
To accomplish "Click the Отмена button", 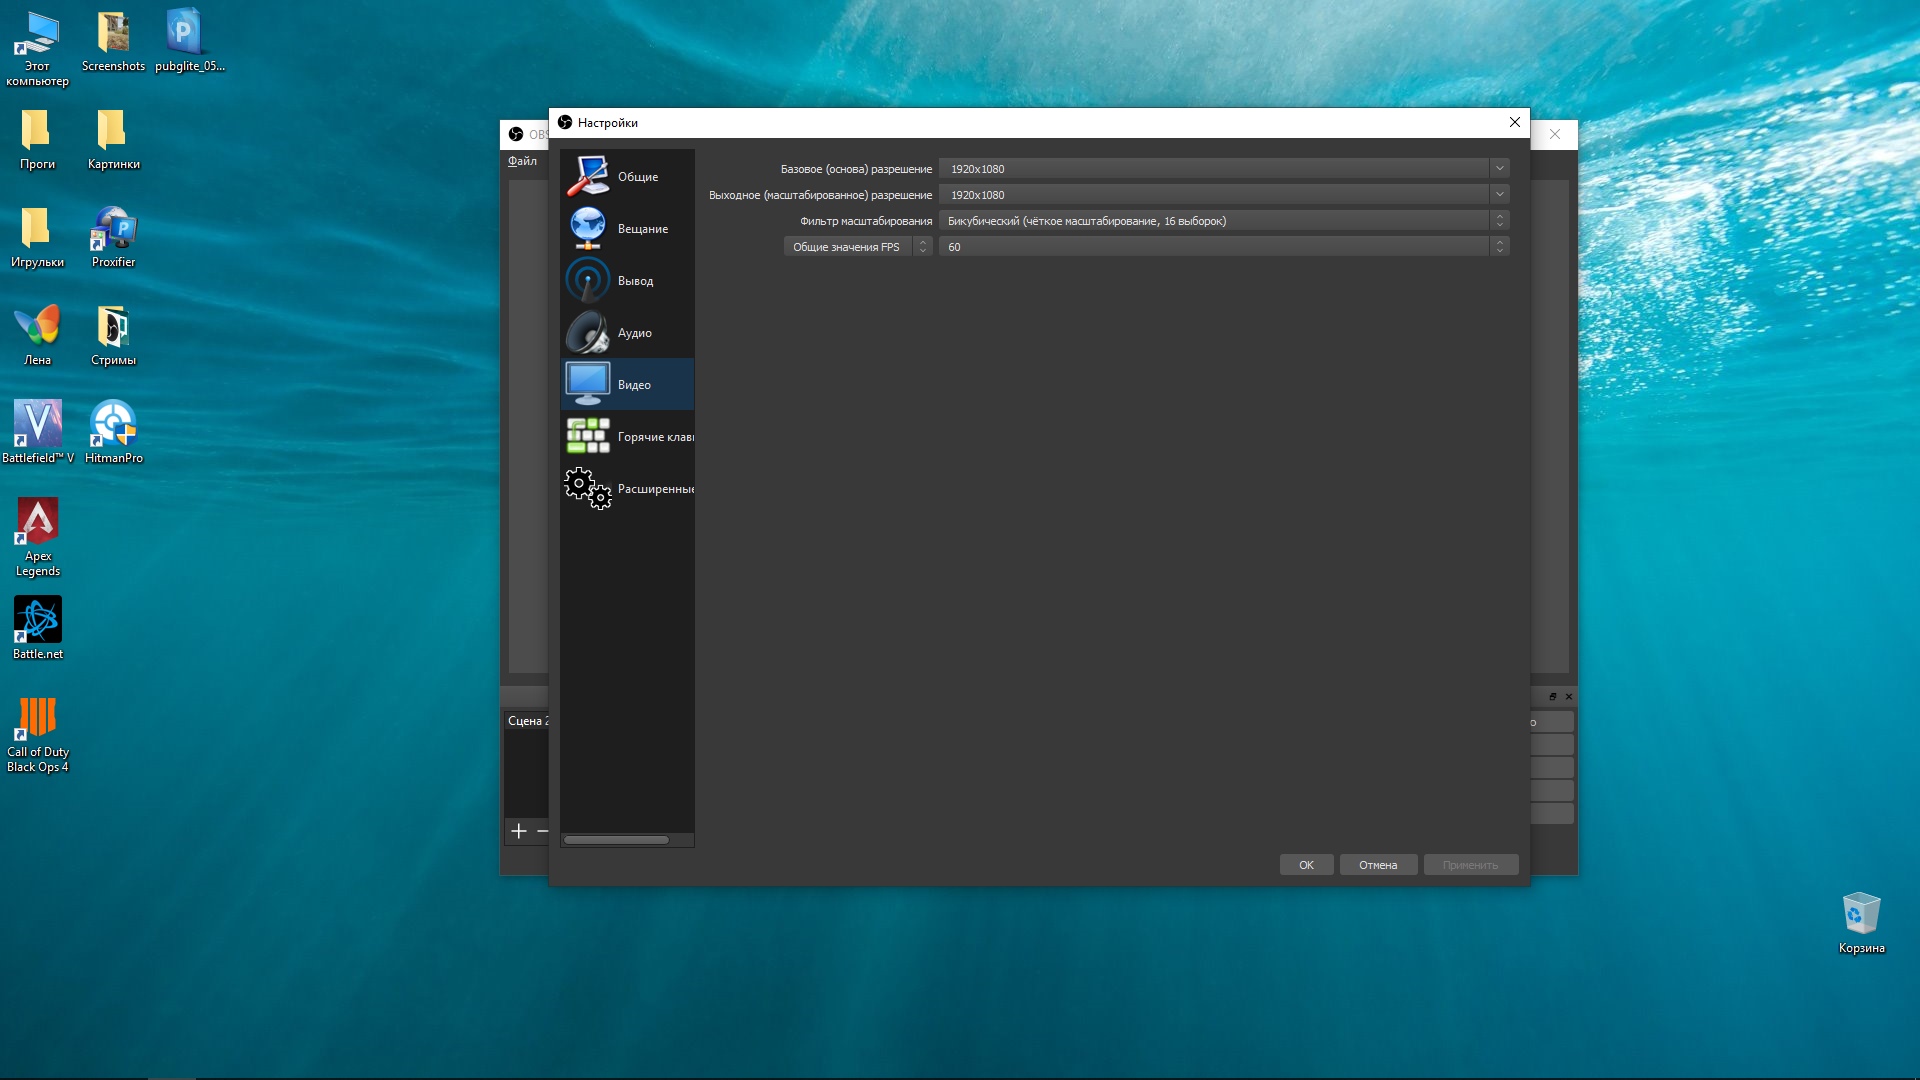I will coord(1377,865).
